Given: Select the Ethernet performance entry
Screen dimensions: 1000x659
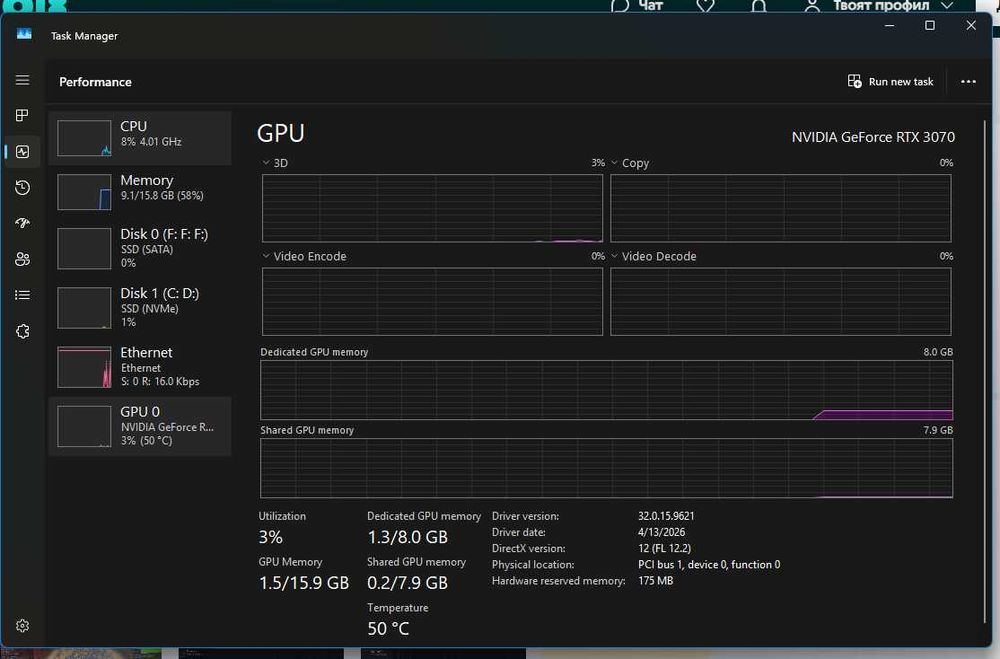Looking at the screenshot, I should [x=140, y=366].
